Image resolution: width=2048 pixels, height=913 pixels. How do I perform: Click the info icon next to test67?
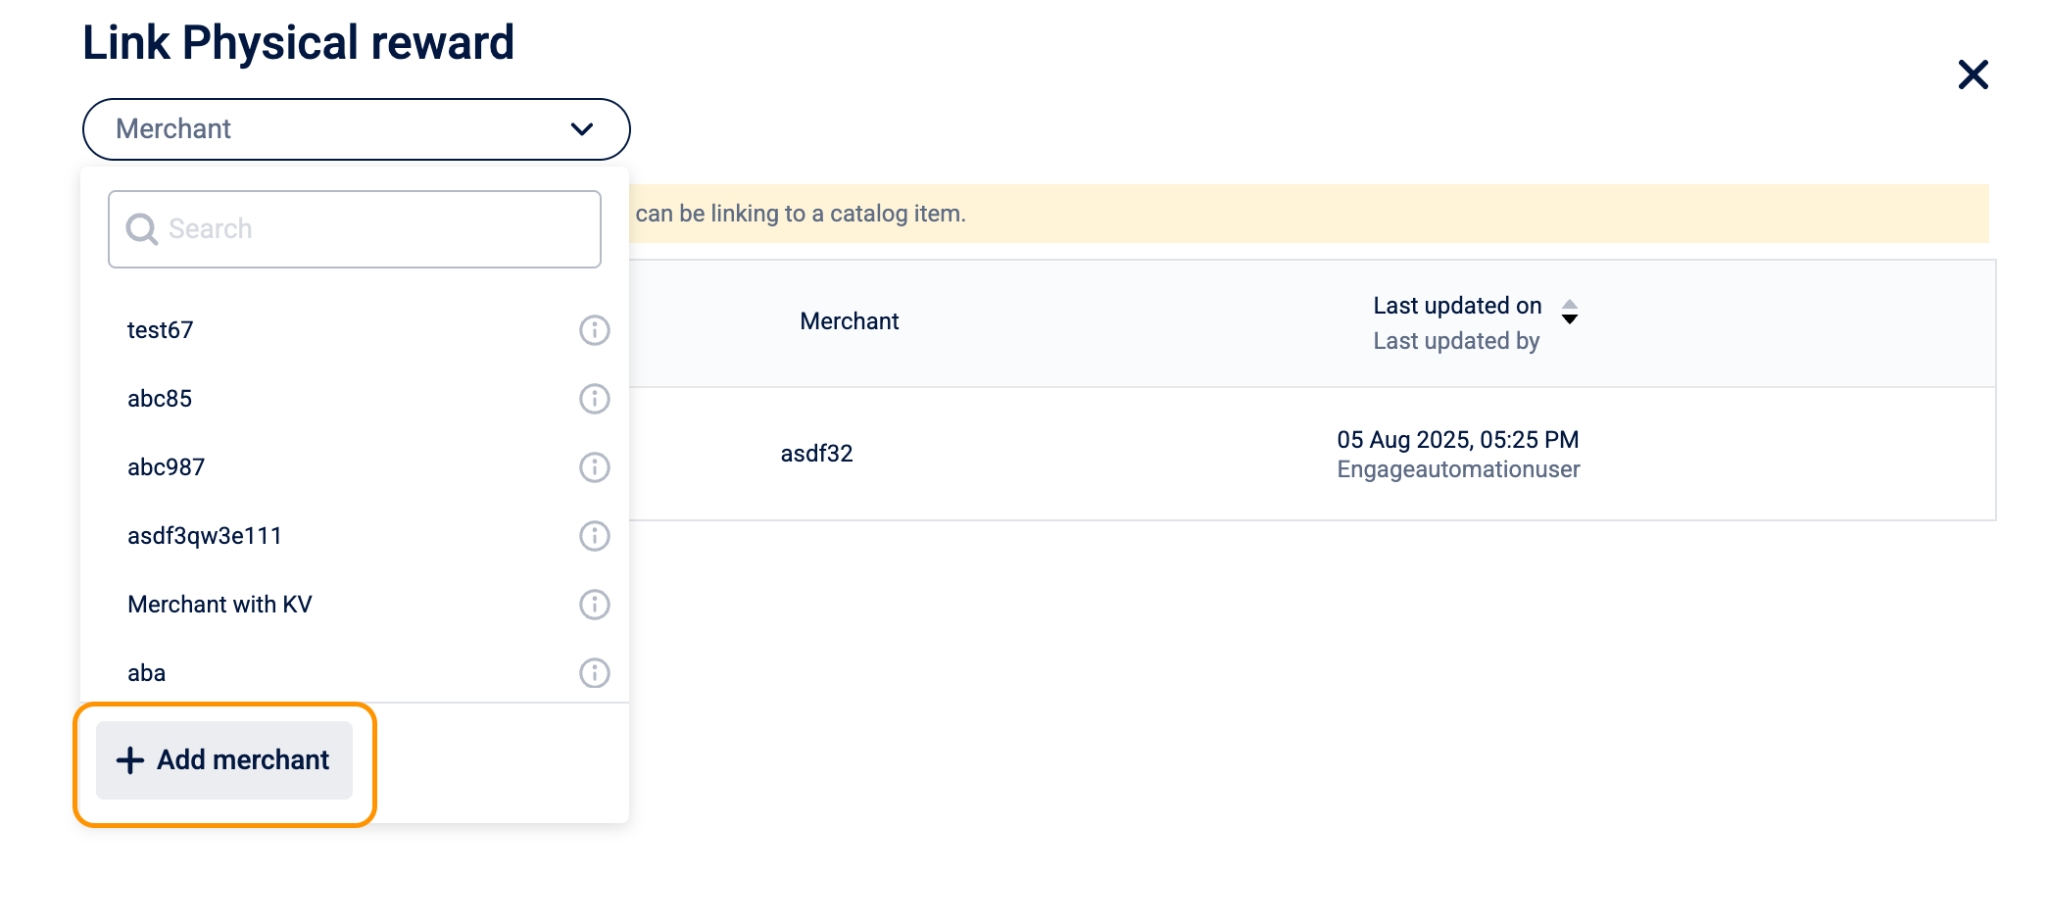click(594, 330)
